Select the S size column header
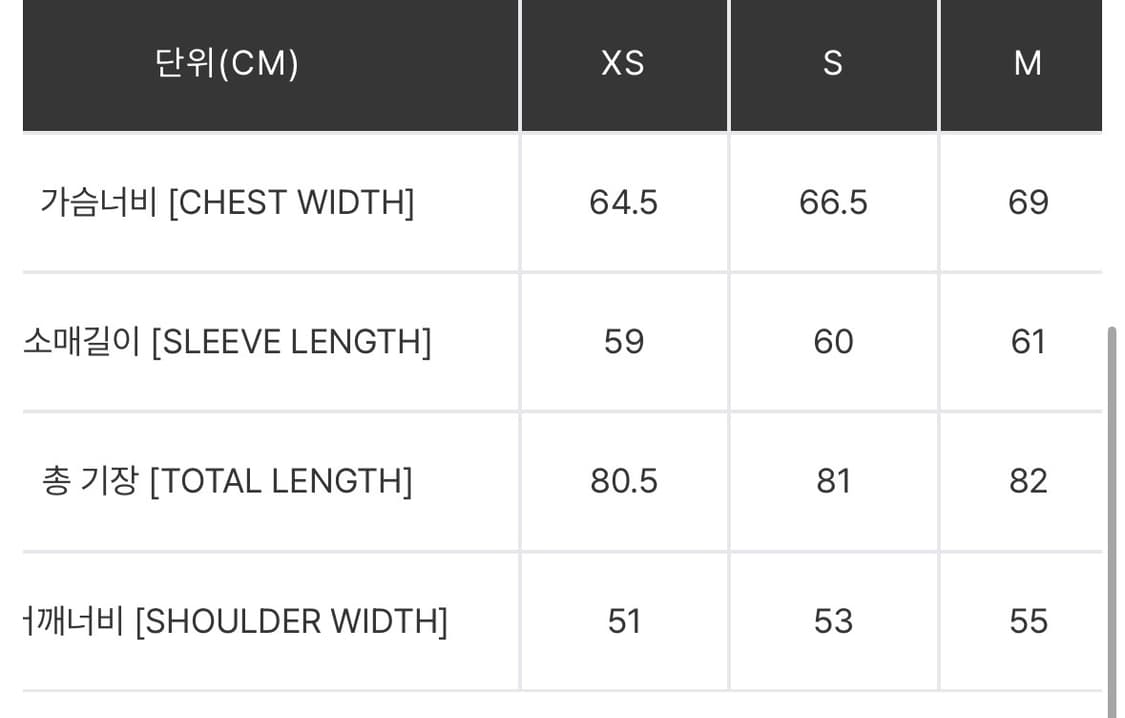Viewport: 1125px width, 718px height. click(833, 64)
